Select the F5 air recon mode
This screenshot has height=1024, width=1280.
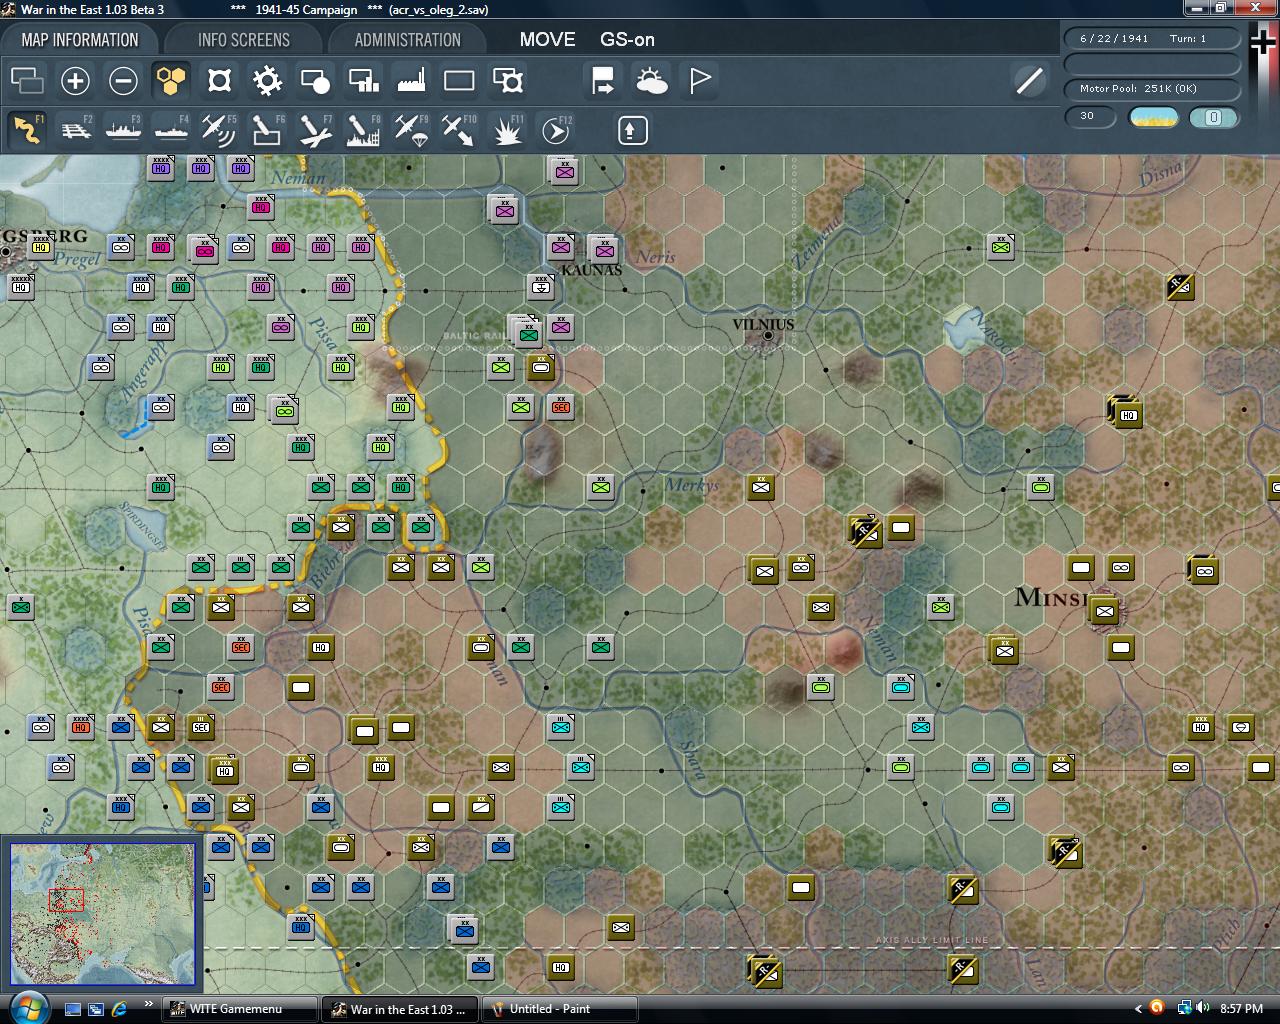[x=219, y=130]
